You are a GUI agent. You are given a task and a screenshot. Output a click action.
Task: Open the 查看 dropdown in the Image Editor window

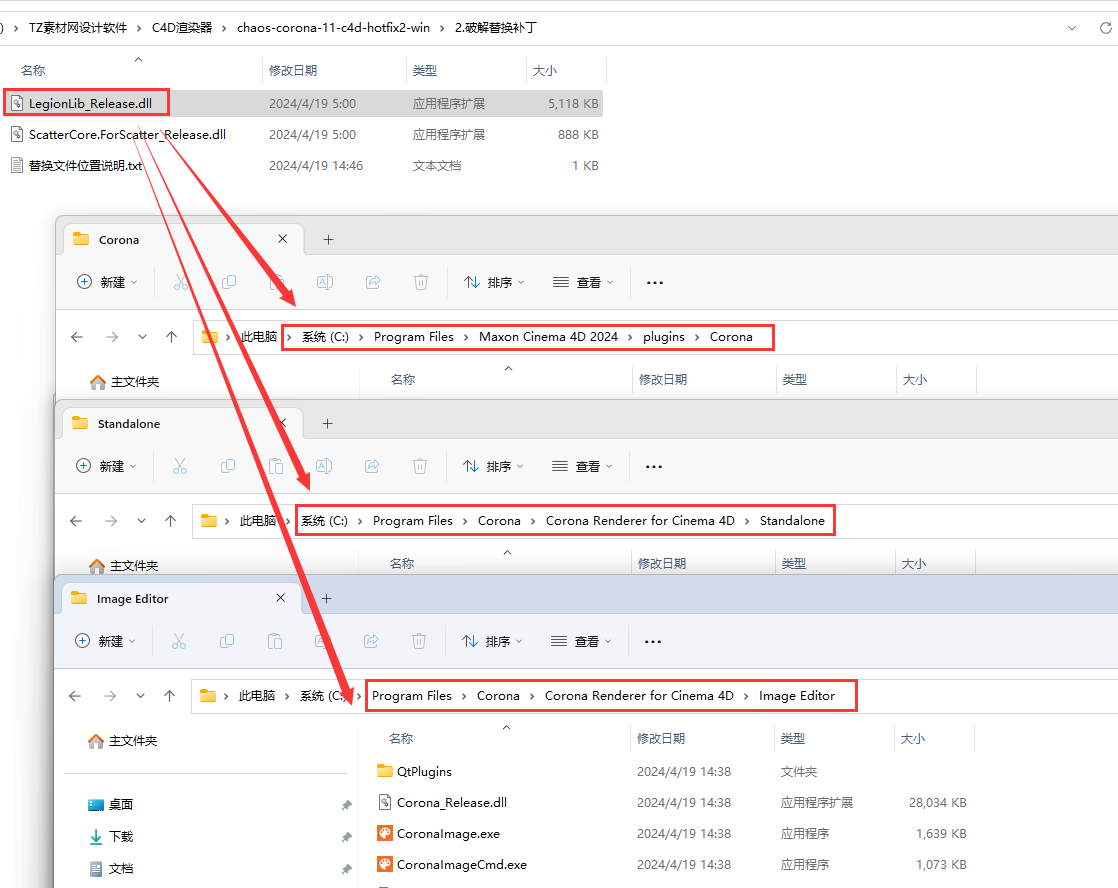coord(581,641)
